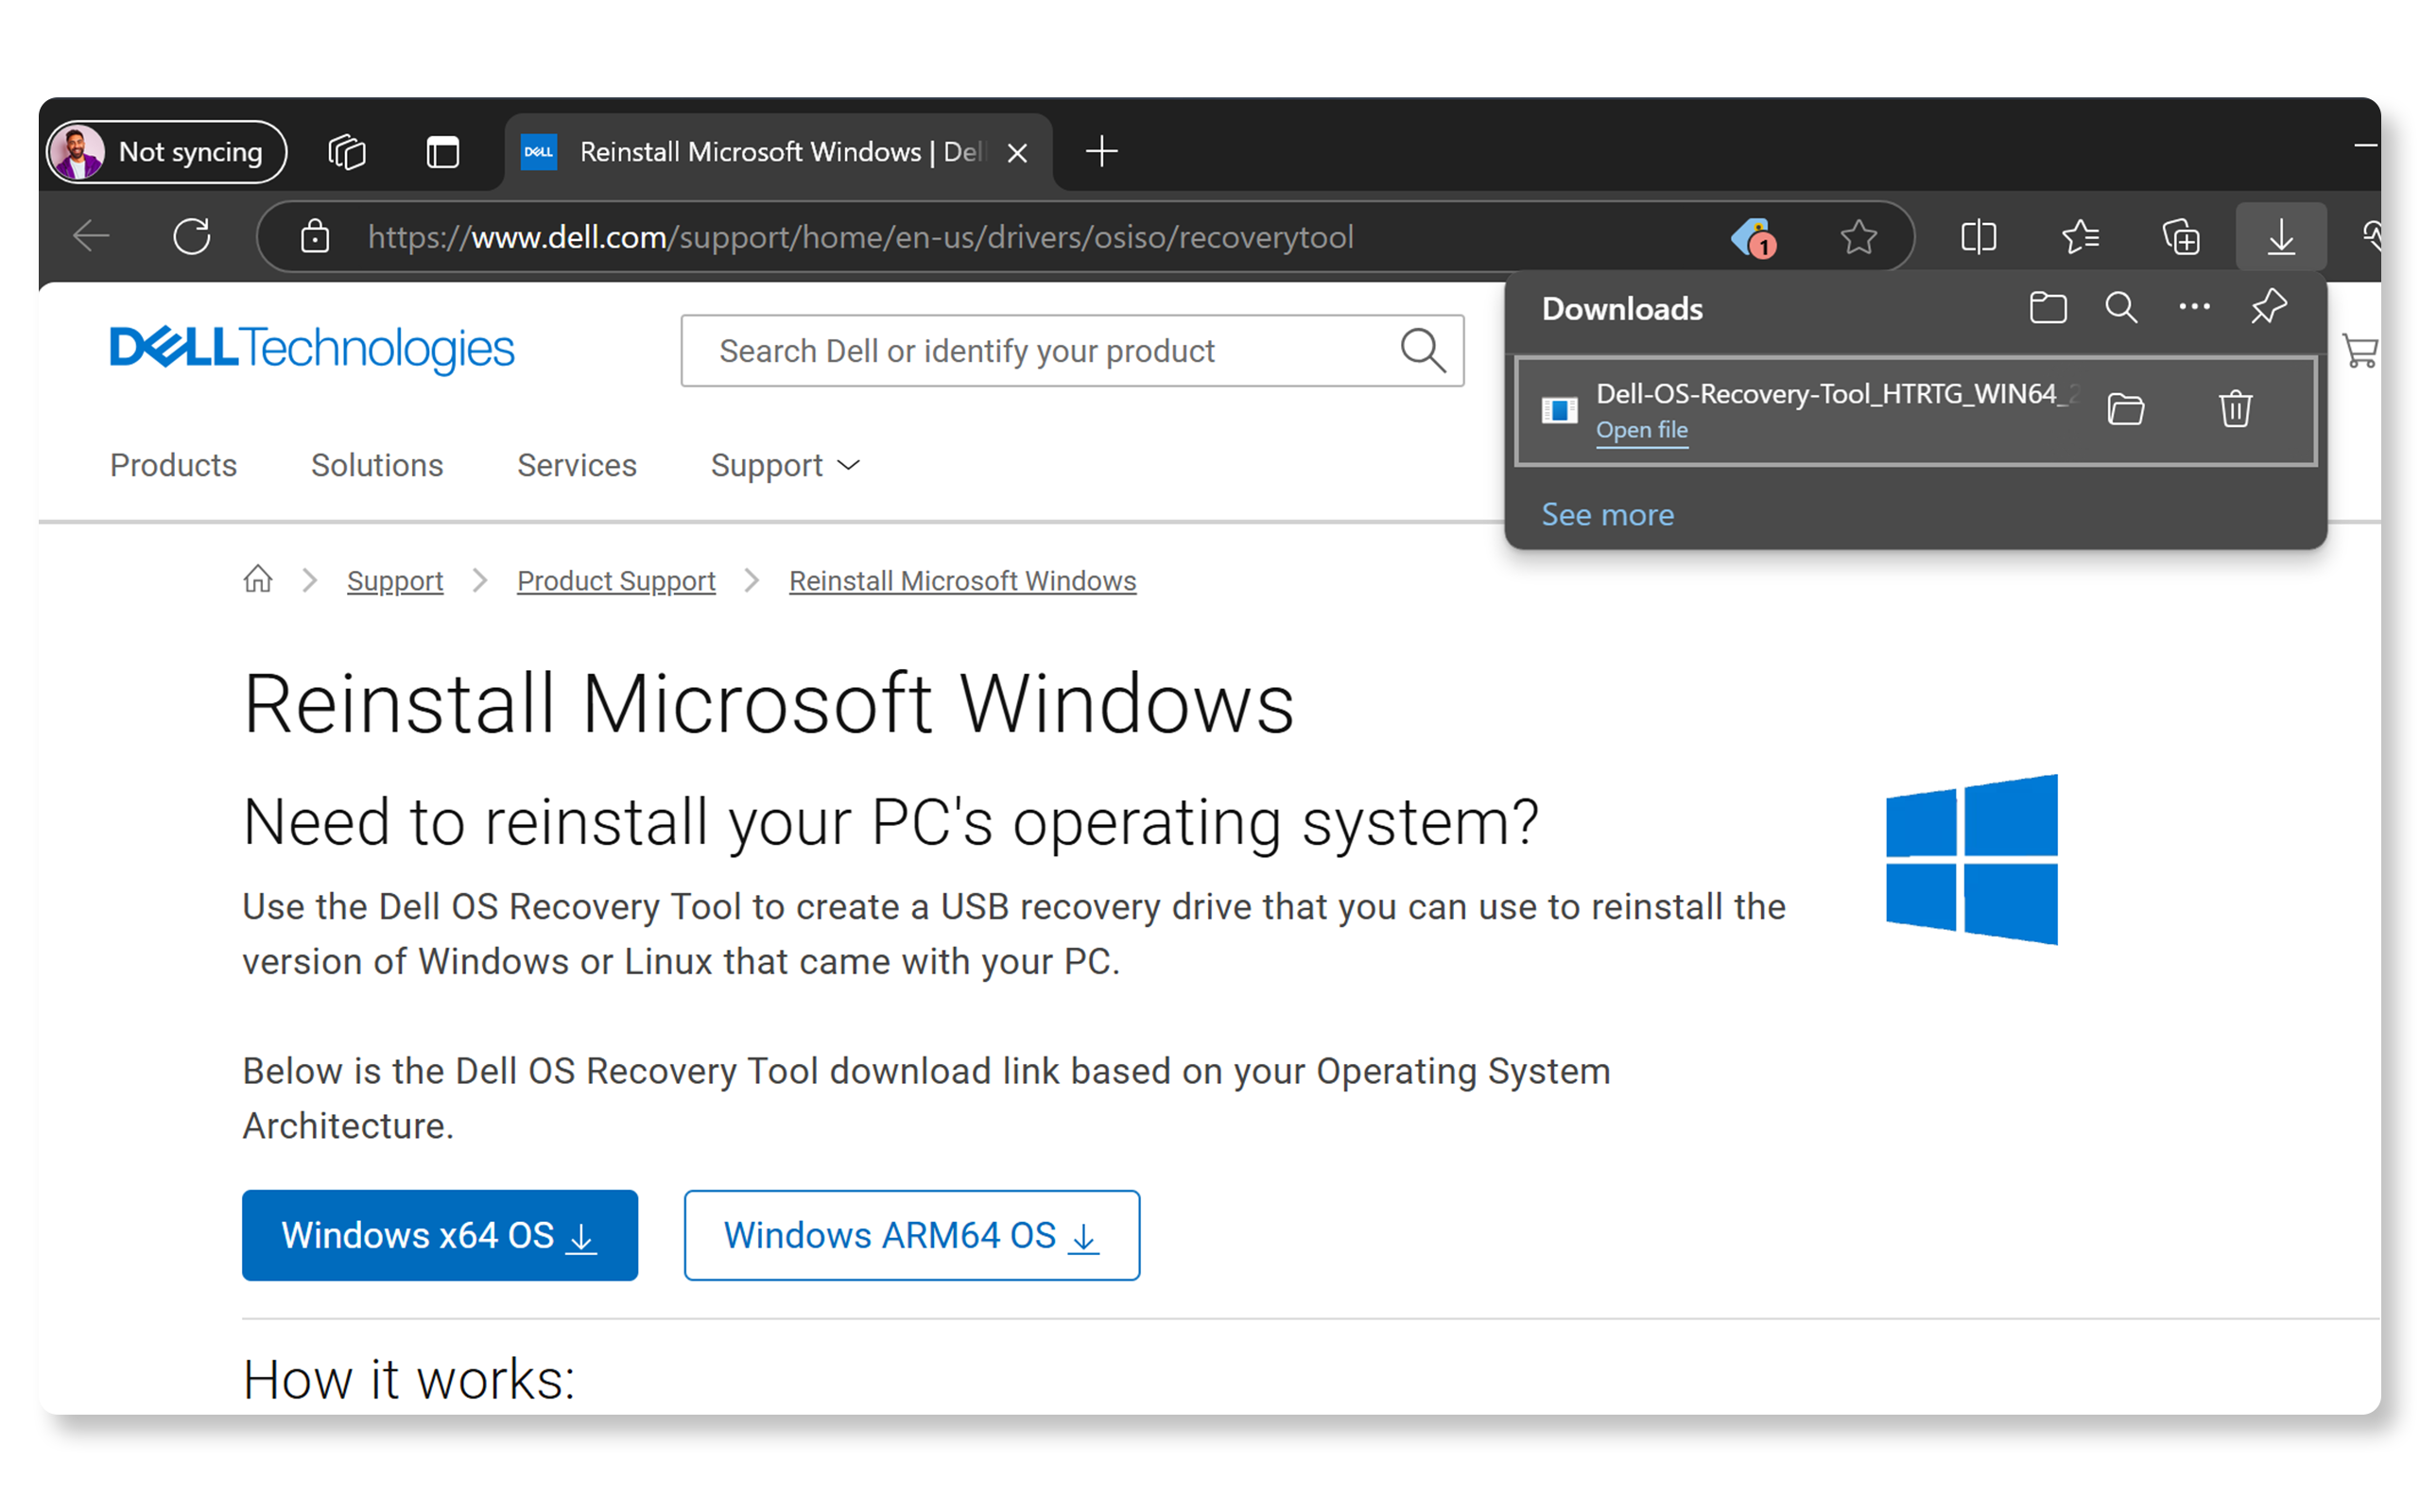This screenshot has width=2420, height=1512.
Task: Click the browser collections icon
Action: click(x=2178, y=237)
